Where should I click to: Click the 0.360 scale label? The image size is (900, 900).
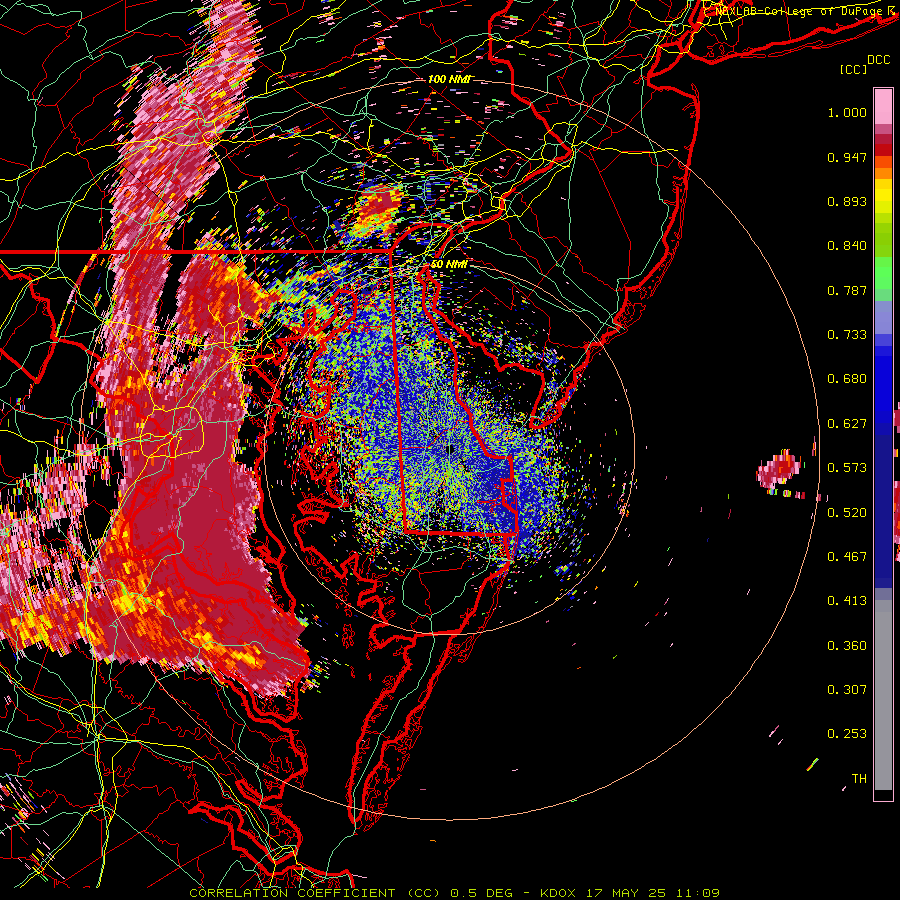pos(847,646)
